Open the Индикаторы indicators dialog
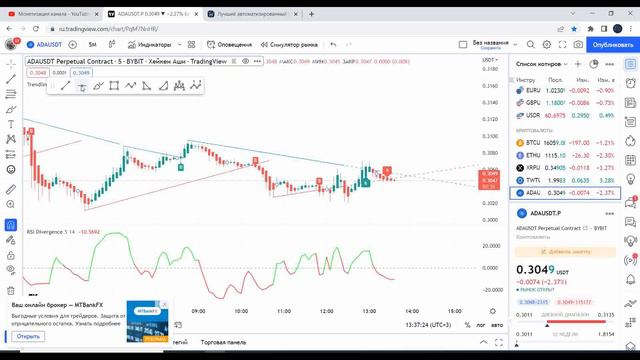Viewport: 640px width, 360px height. coord(149,44)
